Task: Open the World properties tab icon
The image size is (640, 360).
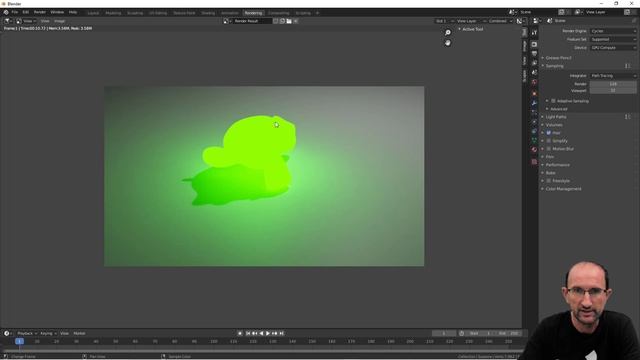Action: (534, 82)
